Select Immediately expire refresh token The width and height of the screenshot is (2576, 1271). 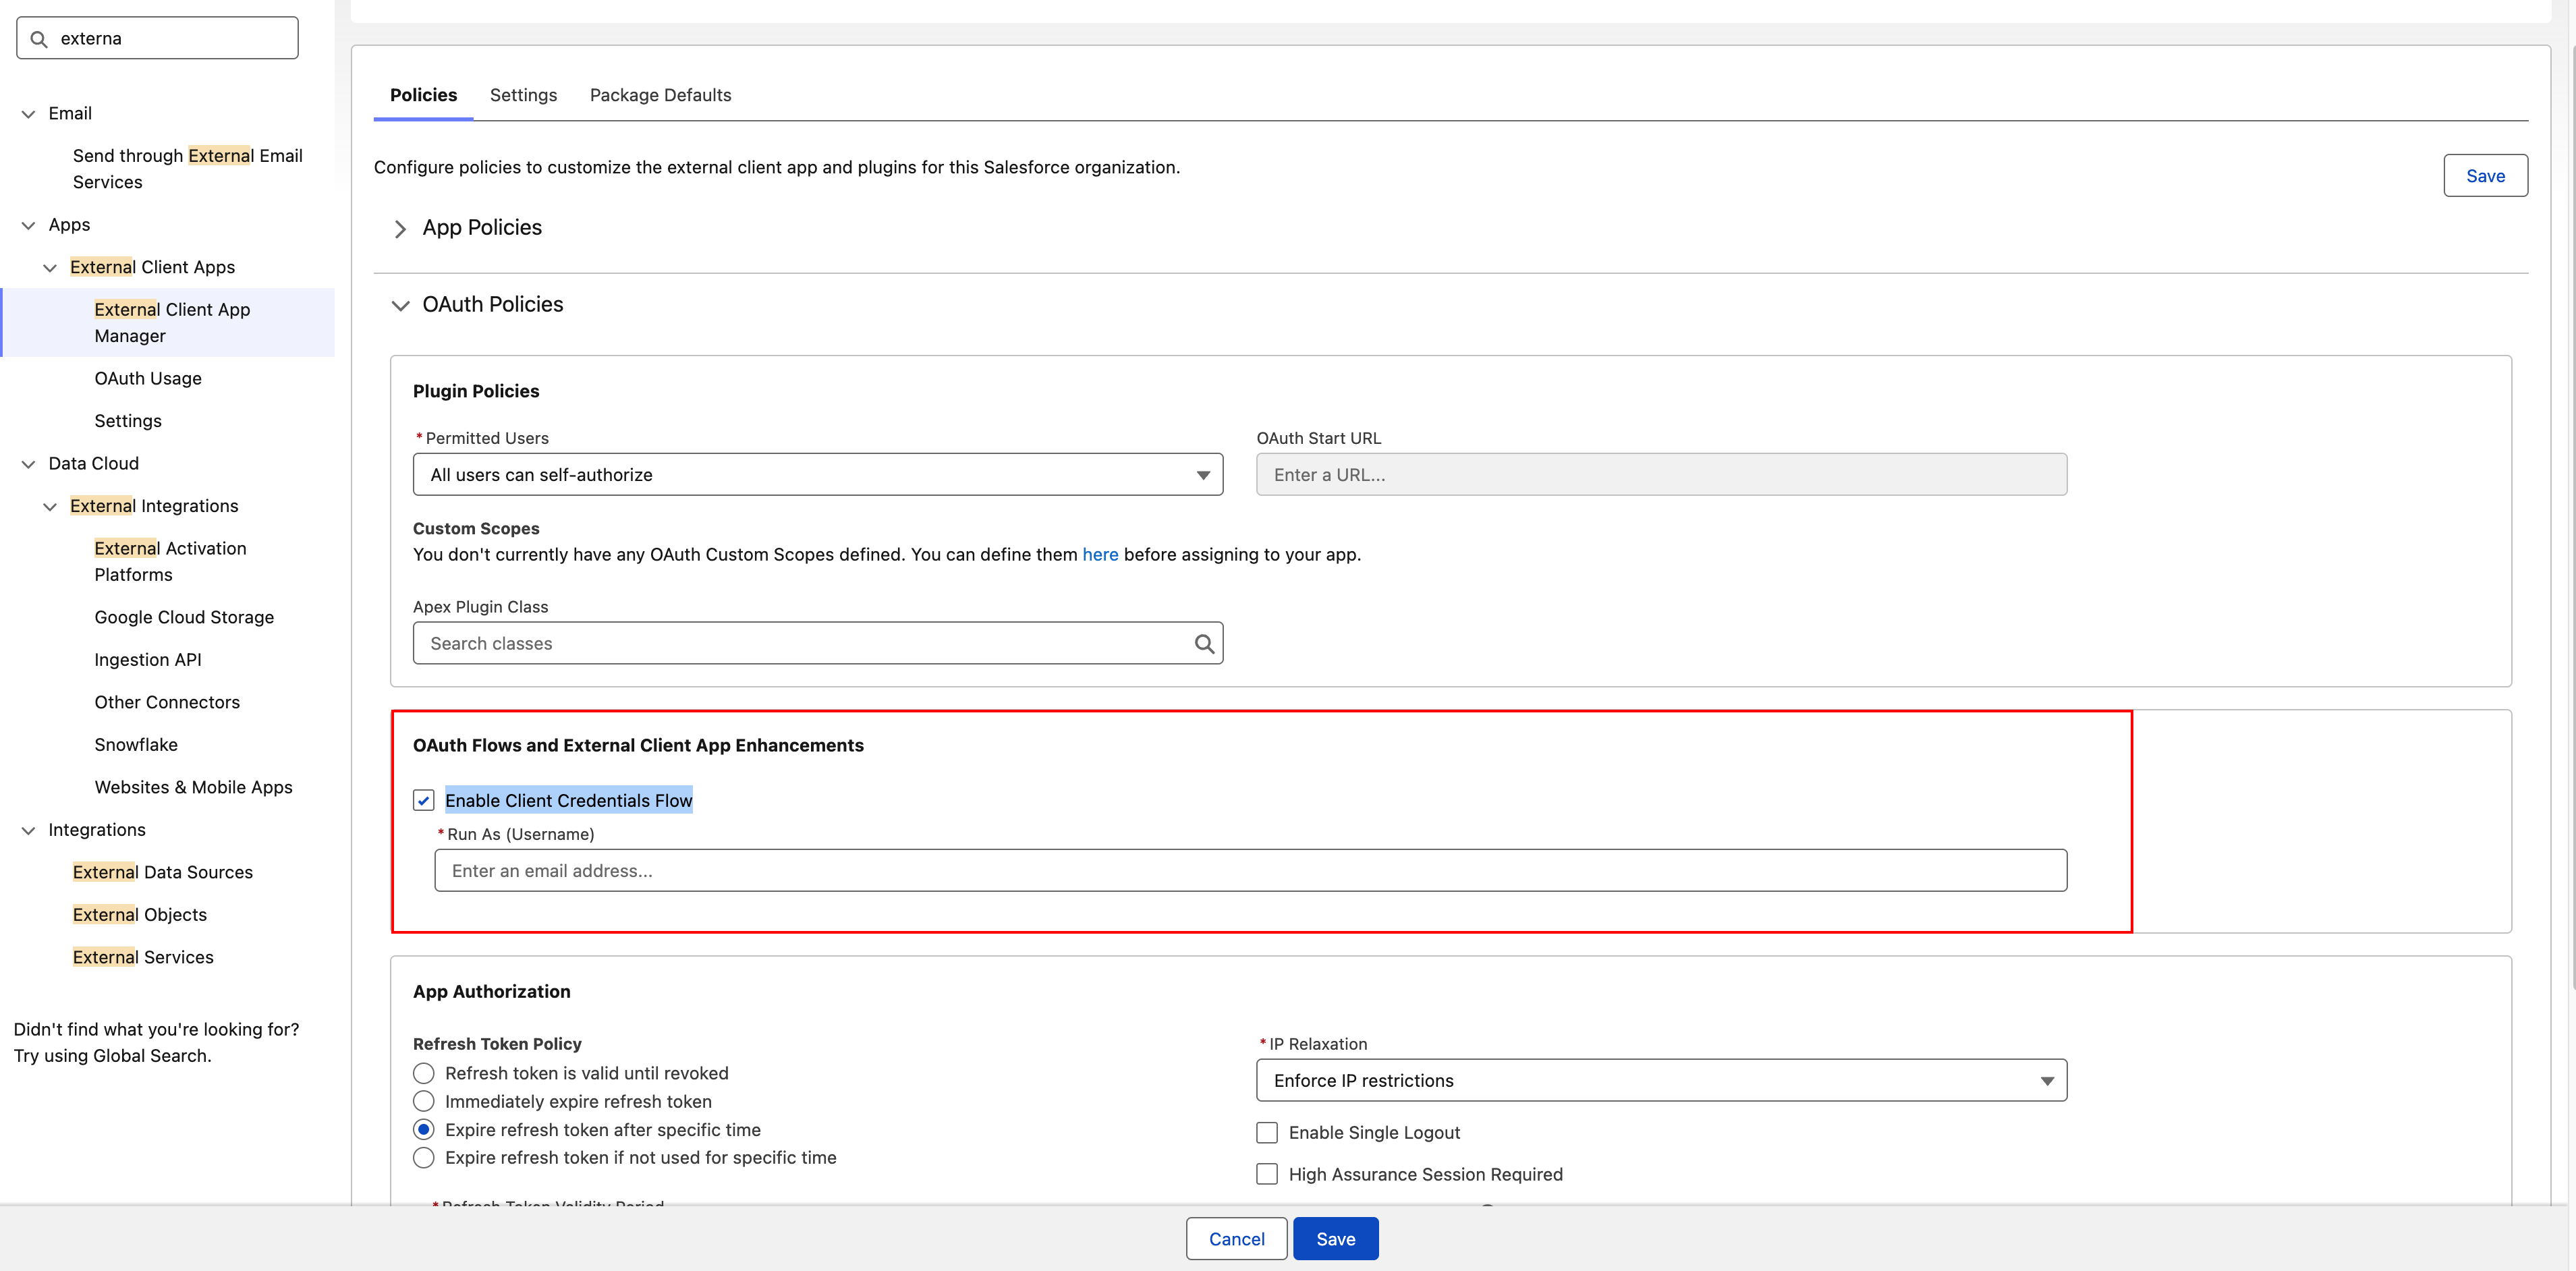(x=423, y=1101)
